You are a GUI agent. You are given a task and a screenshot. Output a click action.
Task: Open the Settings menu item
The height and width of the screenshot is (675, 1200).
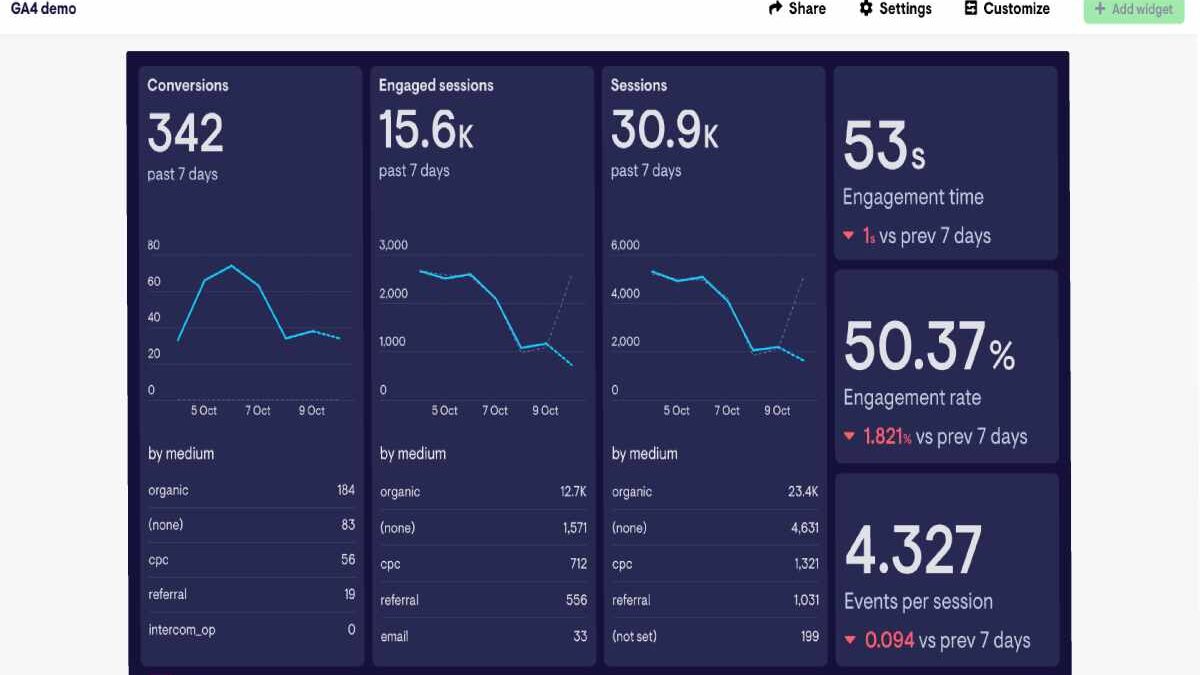895,9
